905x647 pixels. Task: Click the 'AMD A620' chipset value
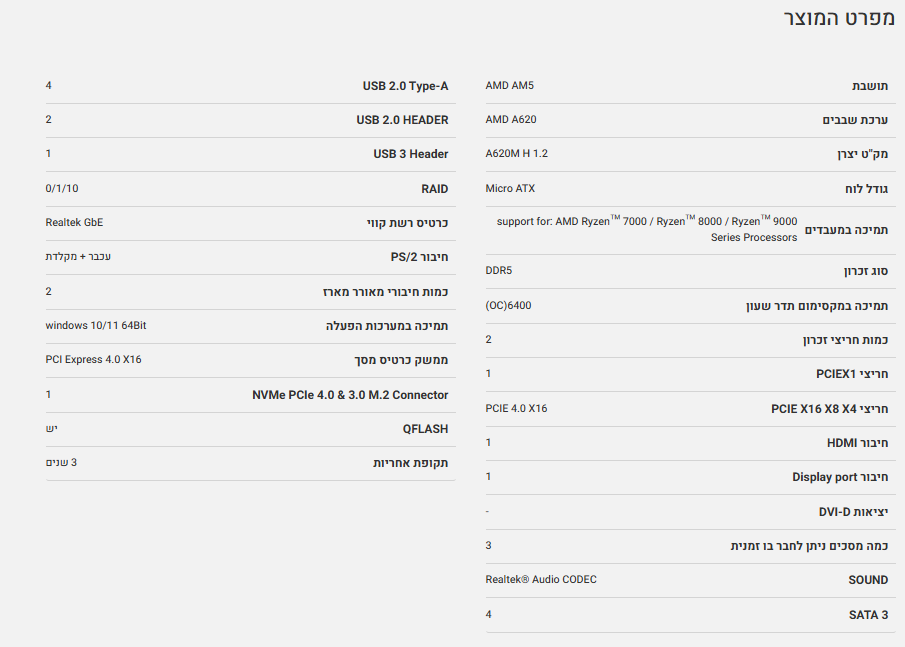(511, 120)
